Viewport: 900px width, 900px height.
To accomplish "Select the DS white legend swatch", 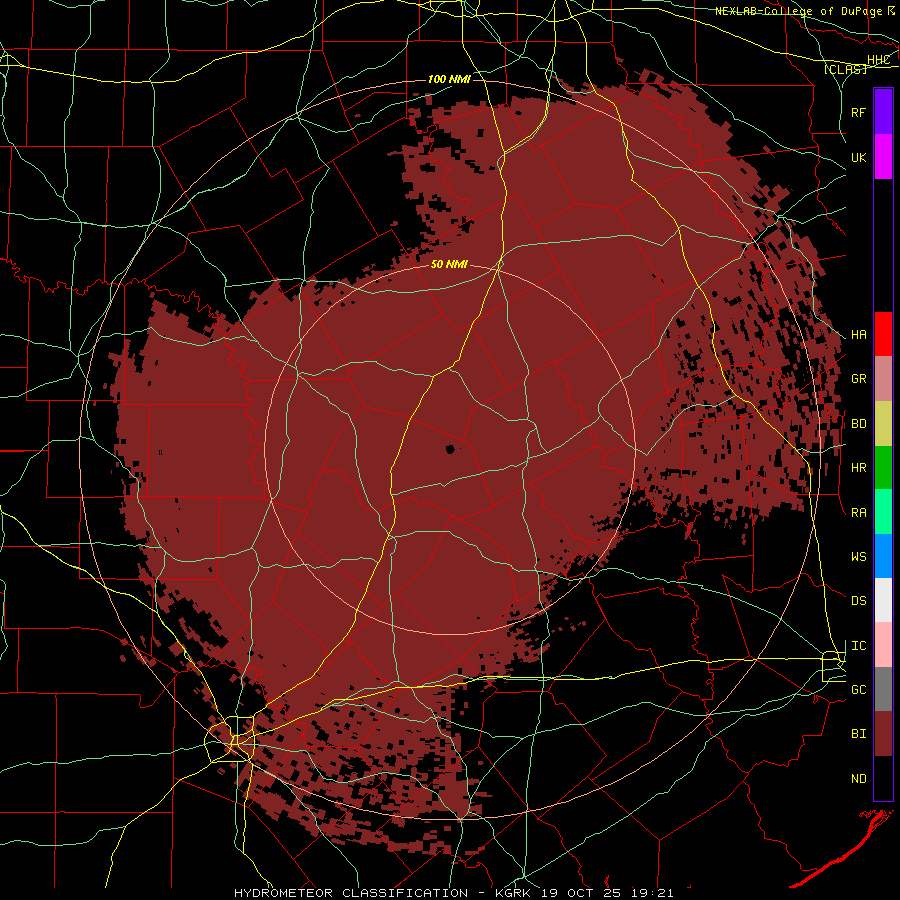I will coord(883,600).
